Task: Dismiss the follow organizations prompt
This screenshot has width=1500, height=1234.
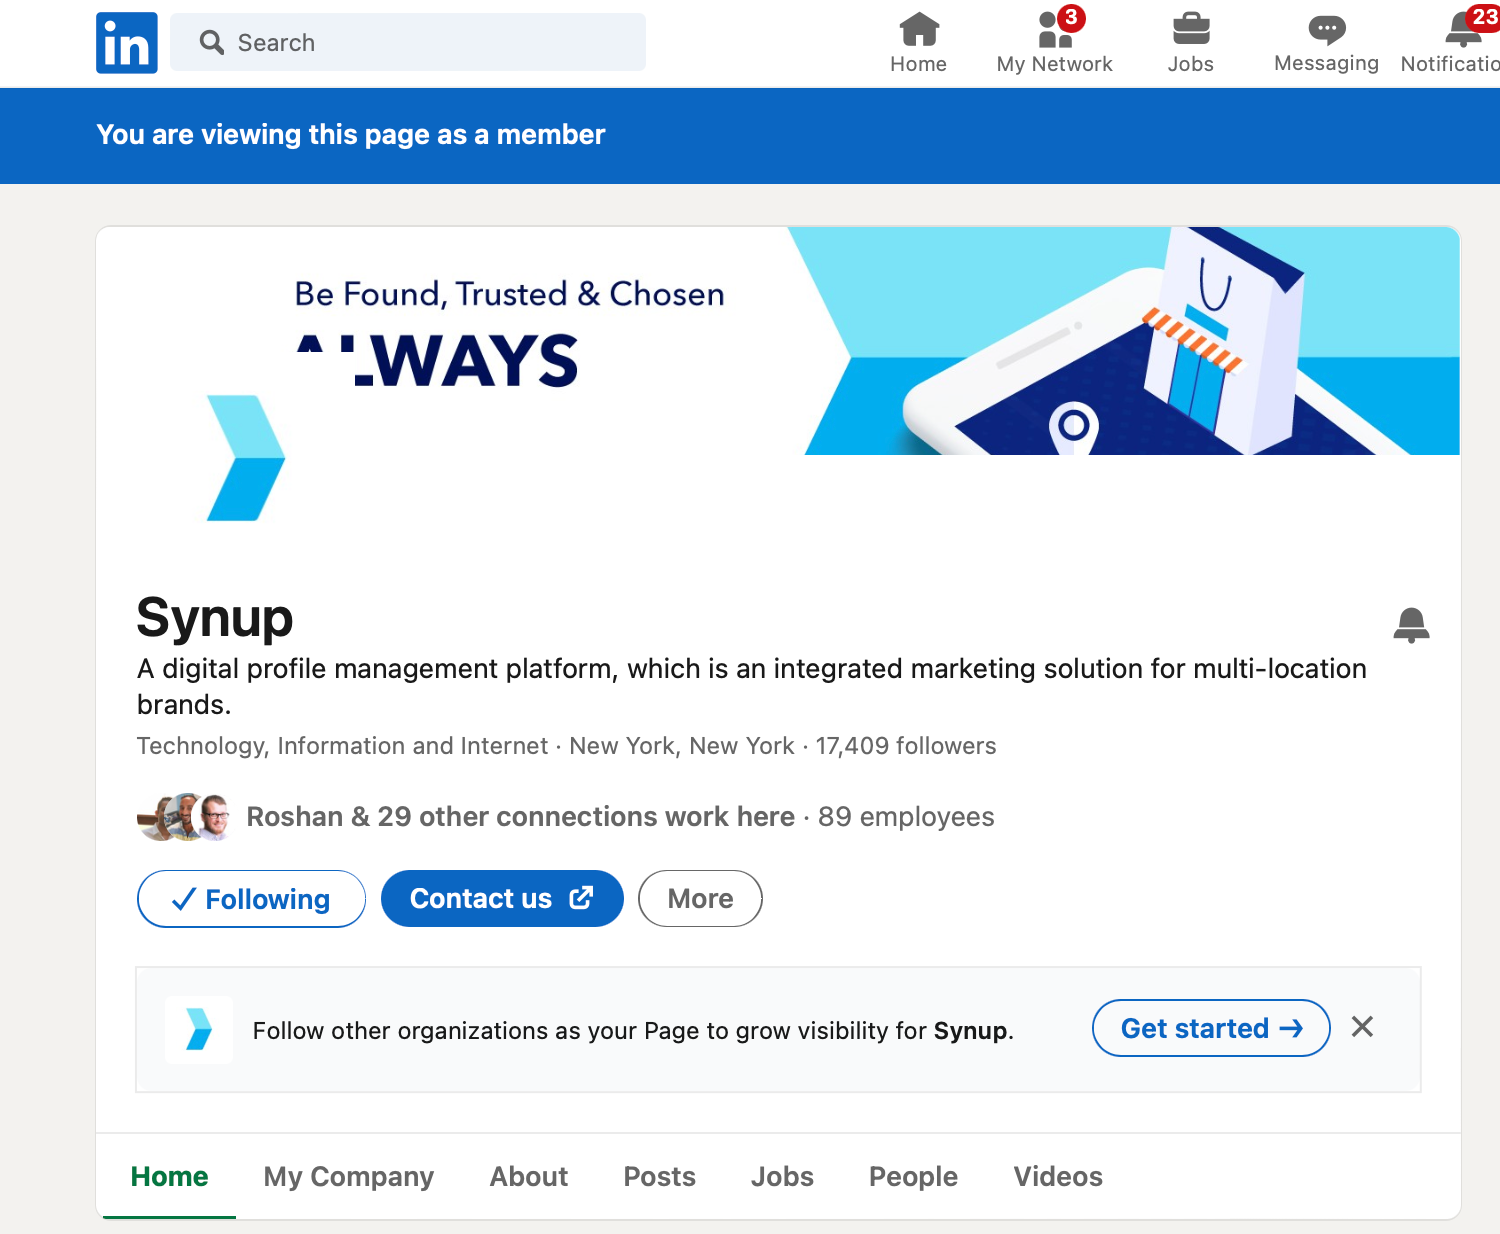Action: (1362, 1027)
